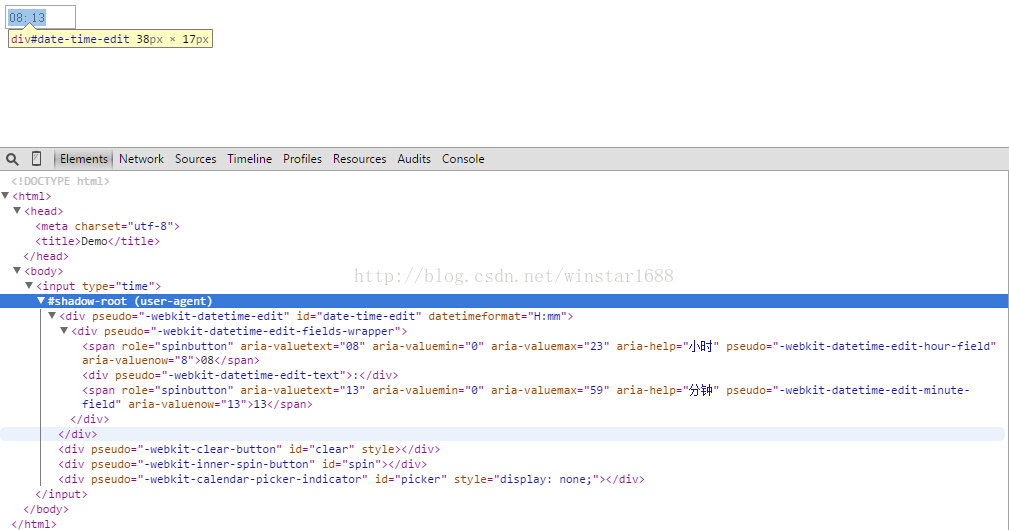Viewport: 1009px width, 530px height.
Task: Go to the Resources tab
Action: 360,159
